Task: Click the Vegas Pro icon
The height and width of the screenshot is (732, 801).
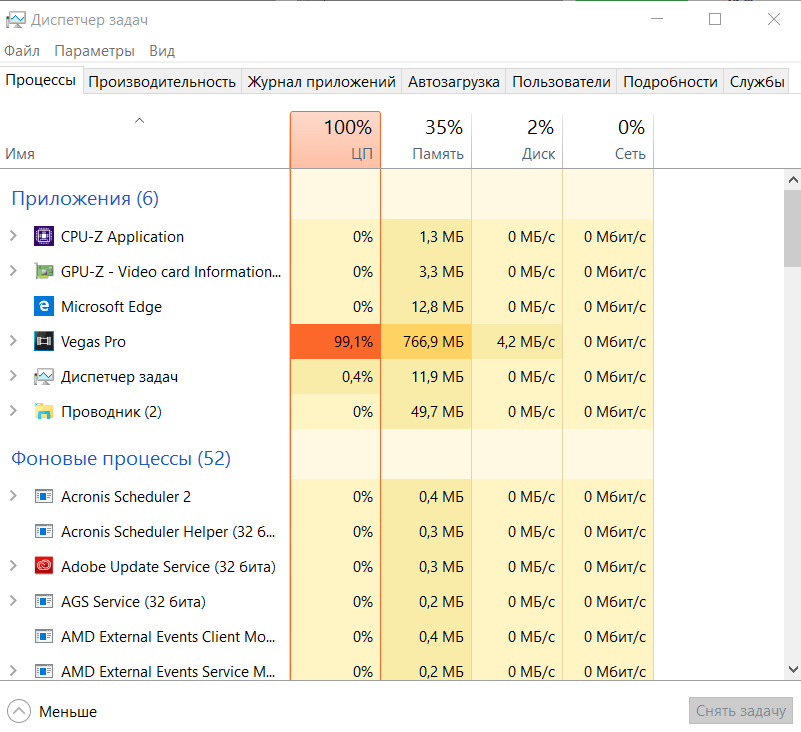Action: pos(44,341)
